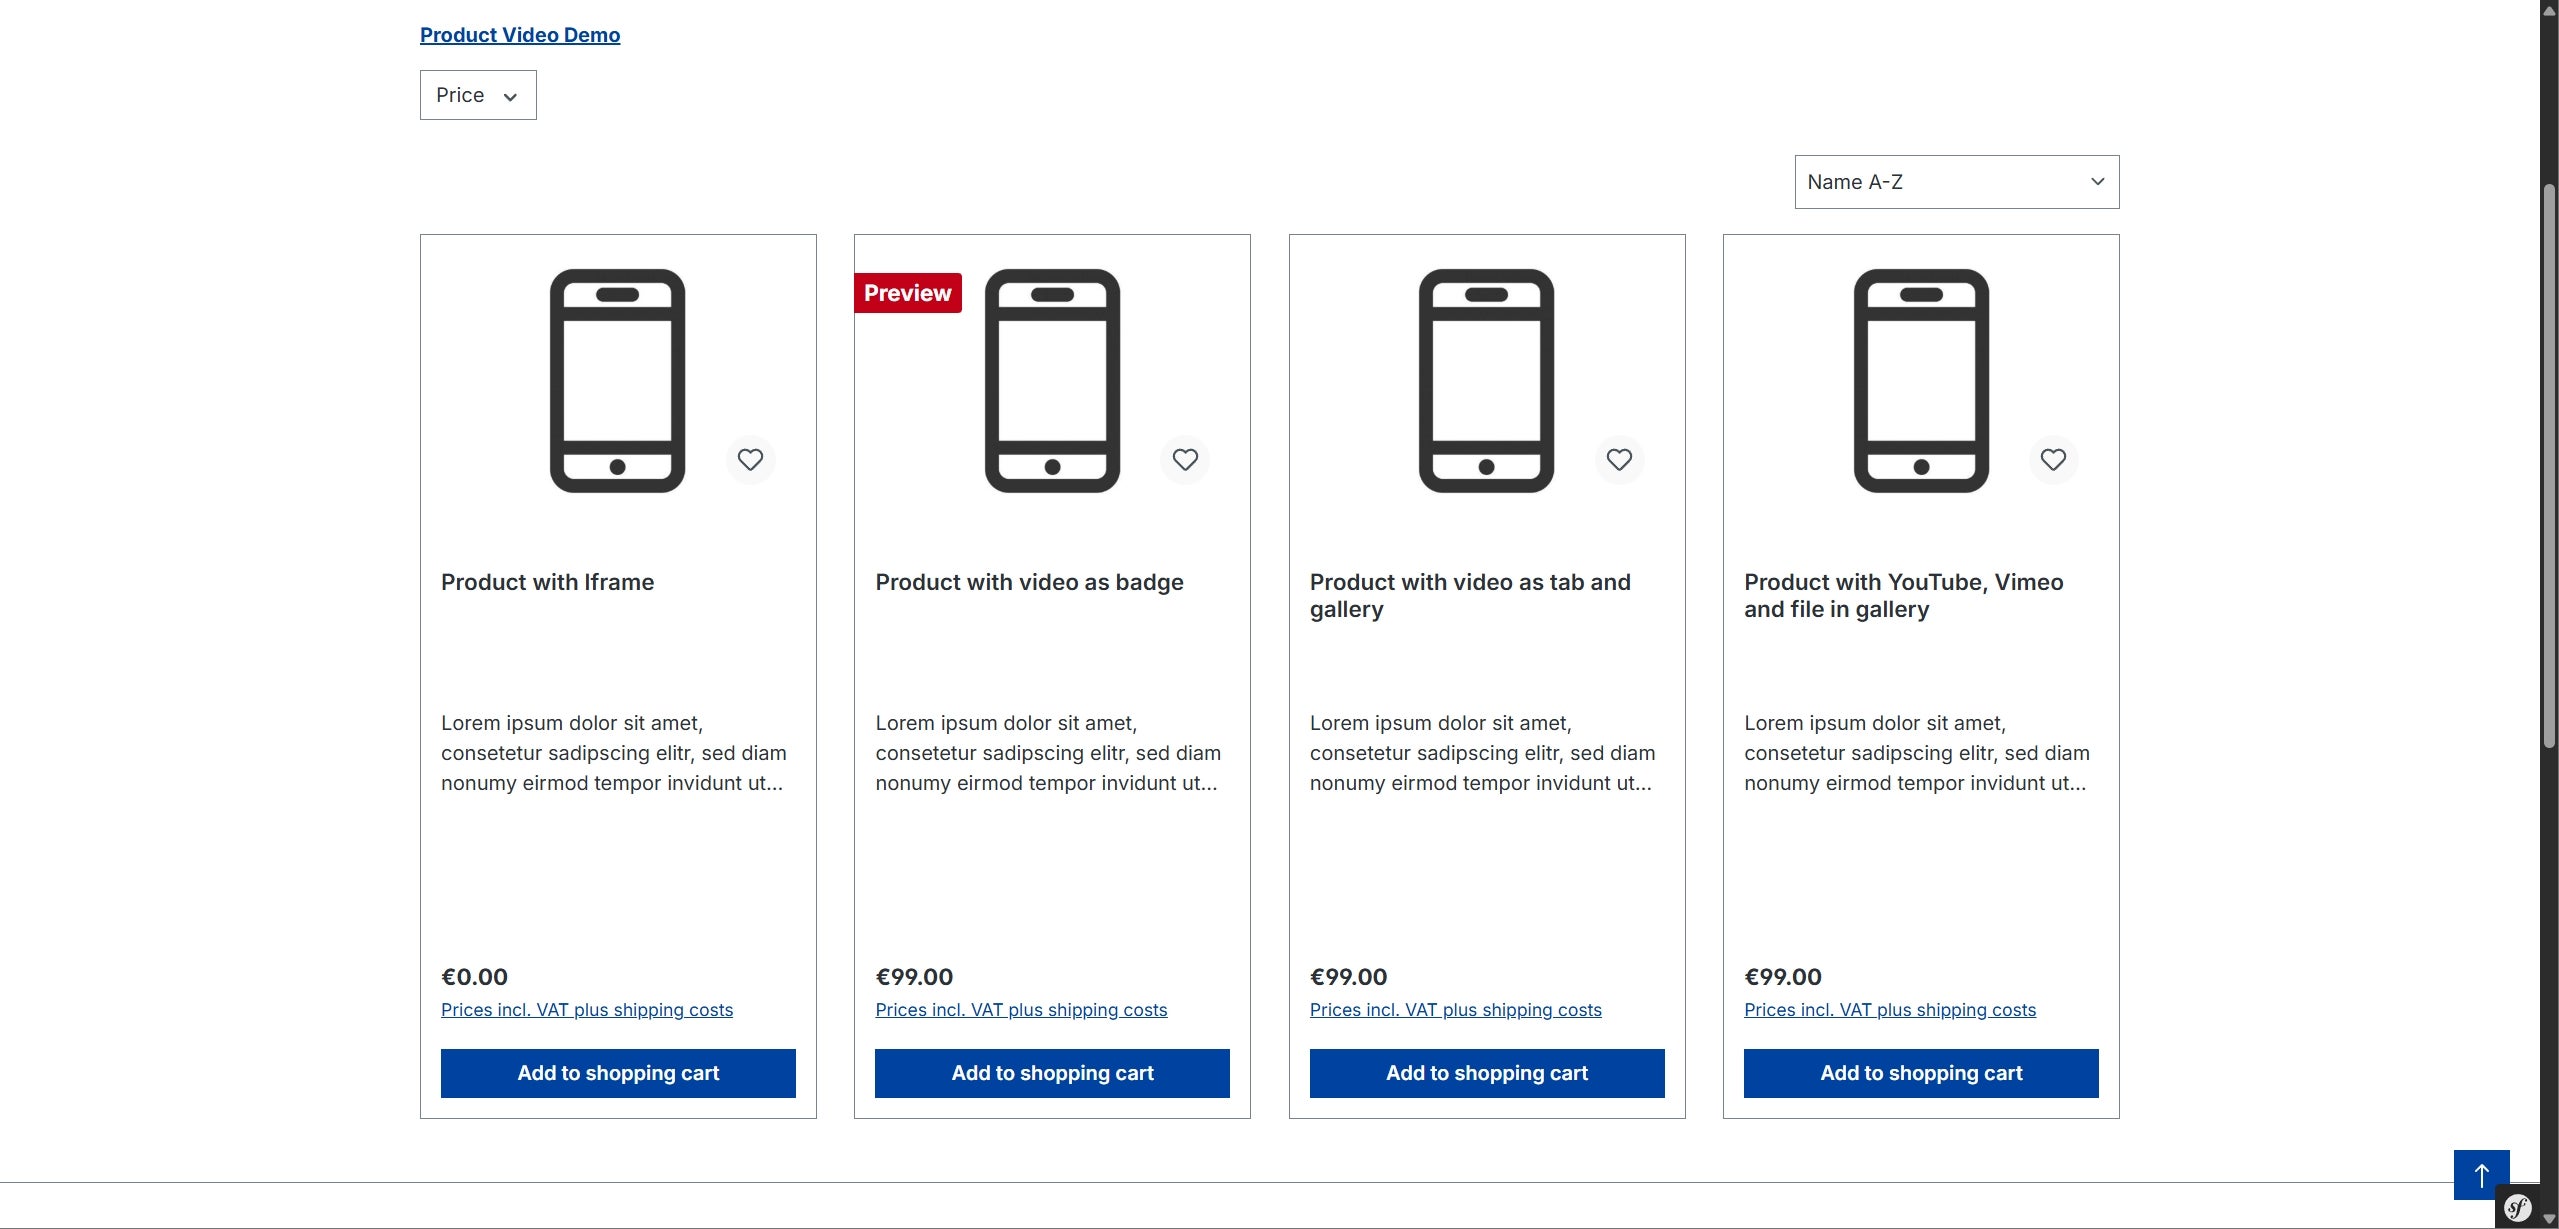Click phone image of tab and gallery product
The height and width of the screenshot is (1229, 2559).
(1487, 381)
